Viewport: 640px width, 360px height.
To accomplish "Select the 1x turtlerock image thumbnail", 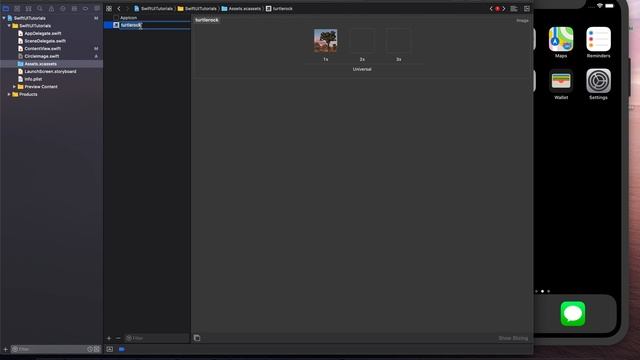I will click(x=325, y=40).
